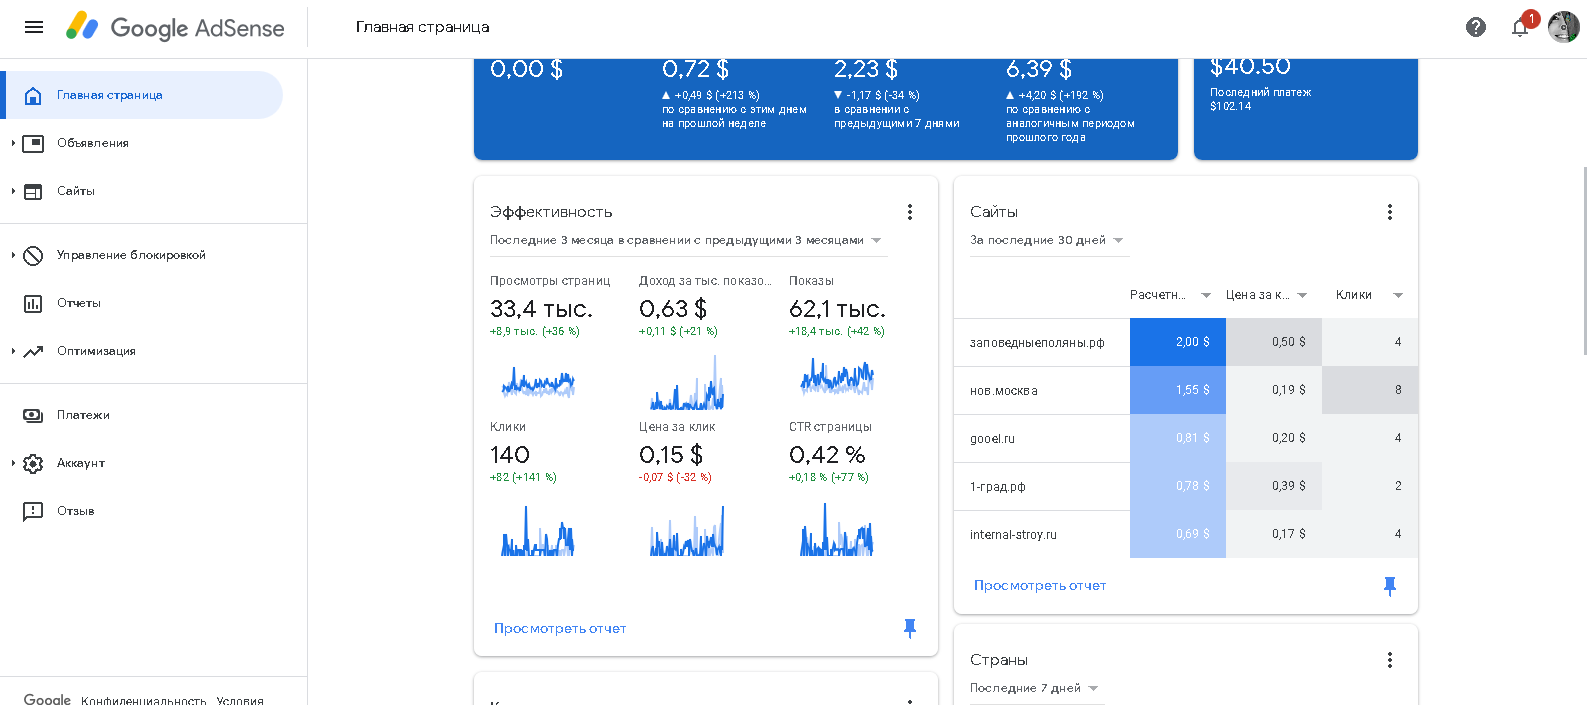Screen dimensions: 1587x705
Task: Click the Главная страница home icon
Action: click(33, 95)
